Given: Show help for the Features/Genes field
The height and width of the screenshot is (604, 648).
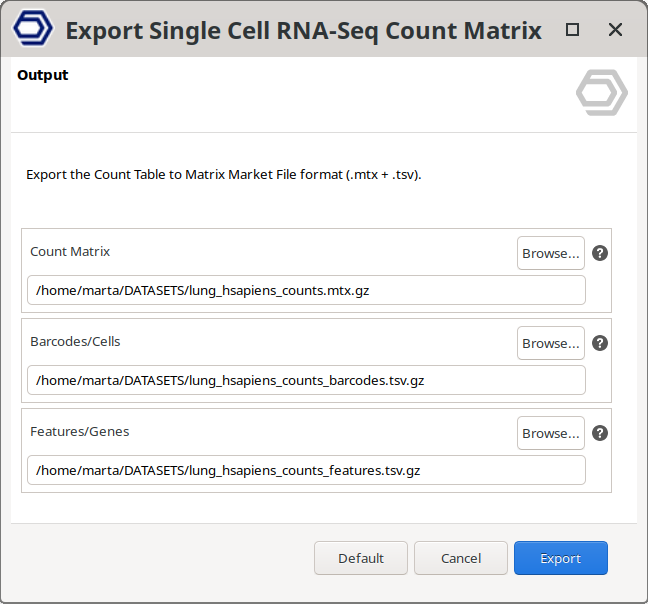Looking at the screenshot, I should (x=600, y=433).
